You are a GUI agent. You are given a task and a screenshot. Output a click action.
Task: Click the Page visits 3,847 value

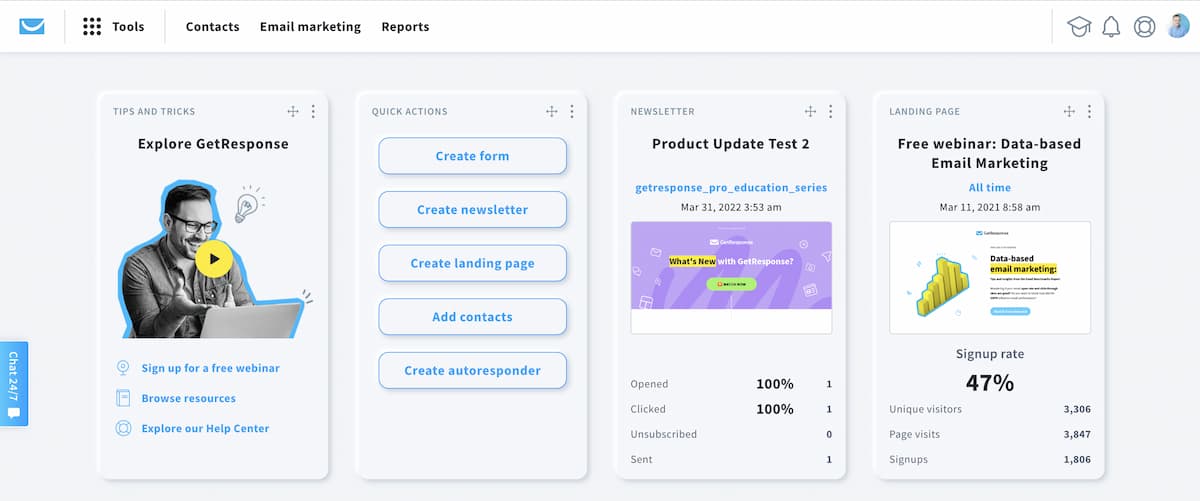click(1076, 434)
